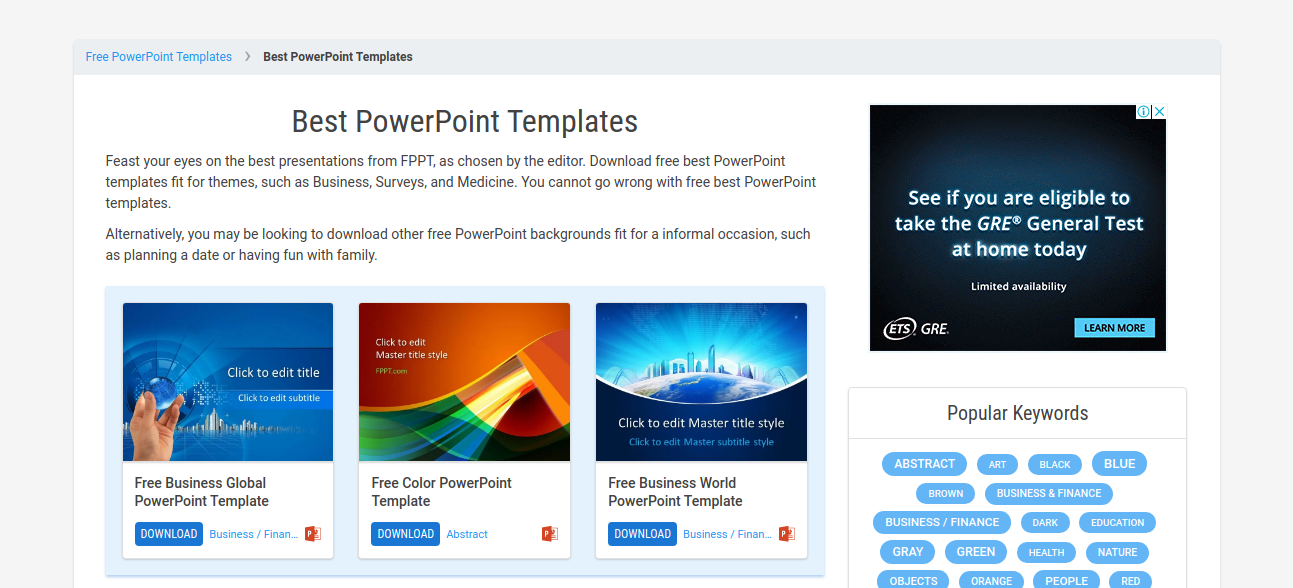Viewport: 1293px width, 588px height.
Task: Click the PowerPoint icon on Free Business World card
Action: pos(786,534)
